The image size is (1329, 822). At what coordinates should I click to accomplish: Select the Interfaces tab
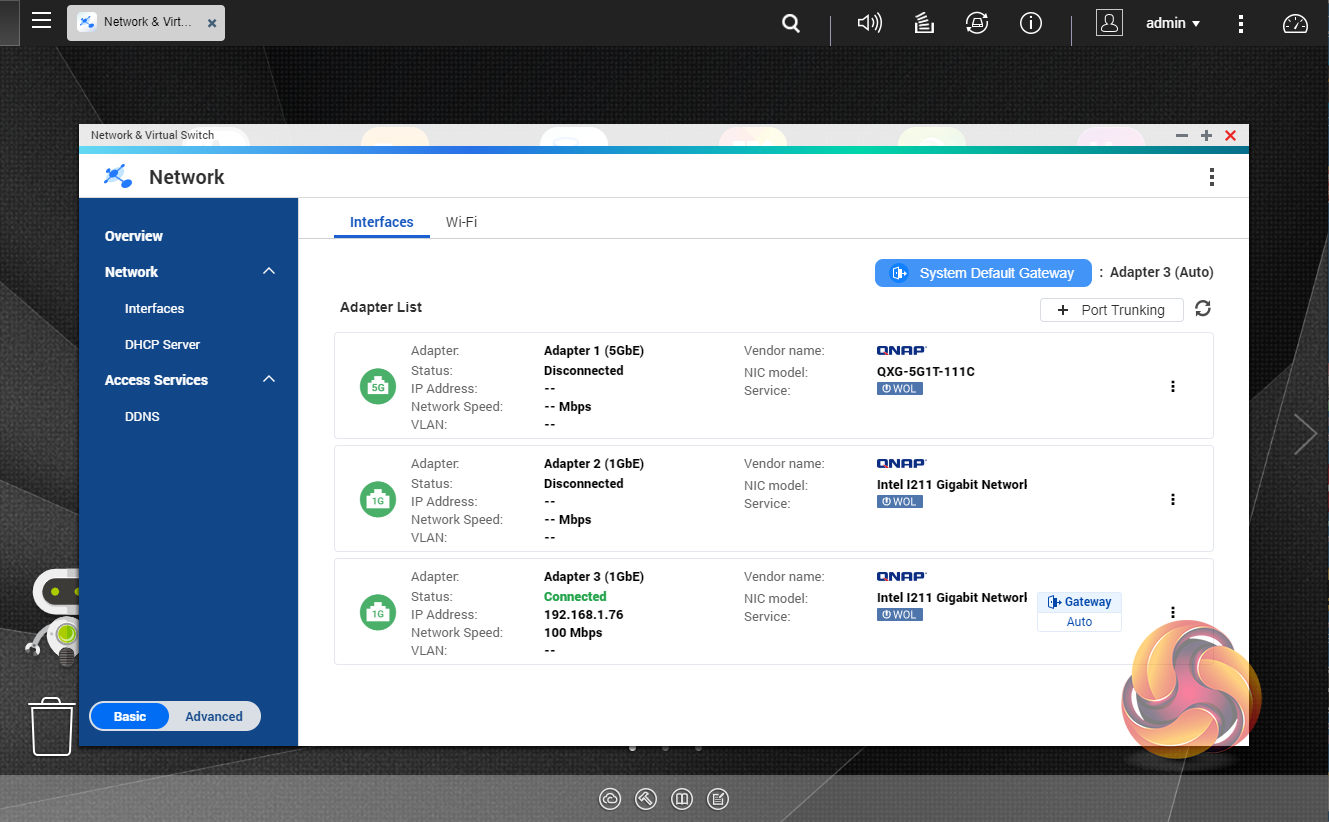(x=381, y=222)
